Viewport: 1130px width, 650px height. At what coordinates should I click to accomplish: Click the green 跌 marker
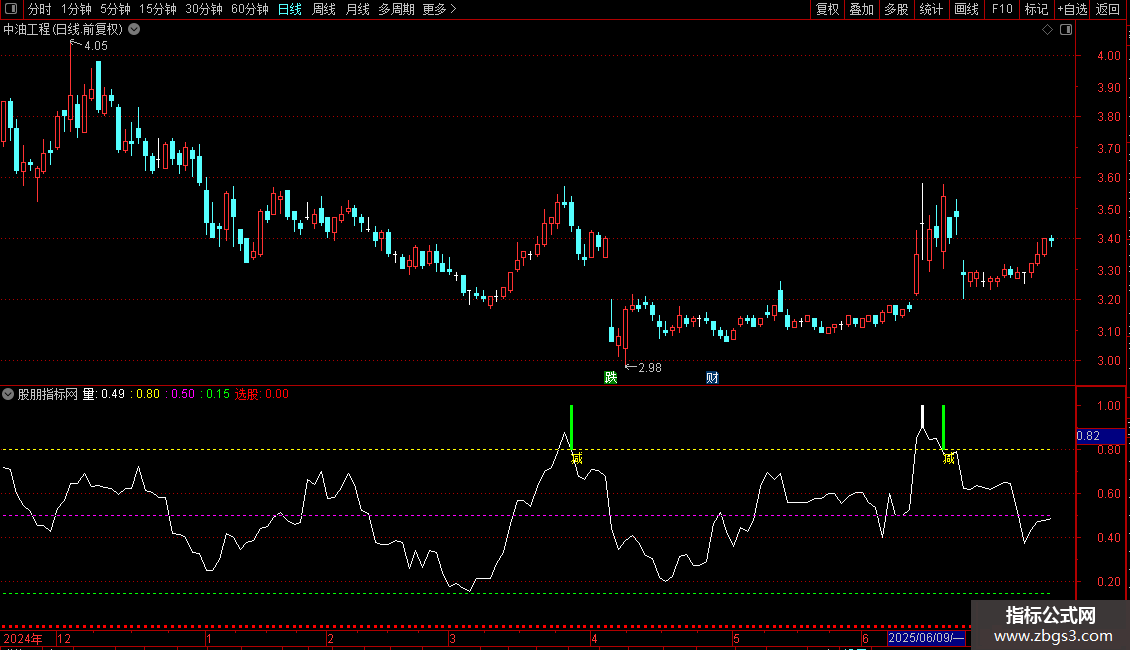(x=610, y=378)
